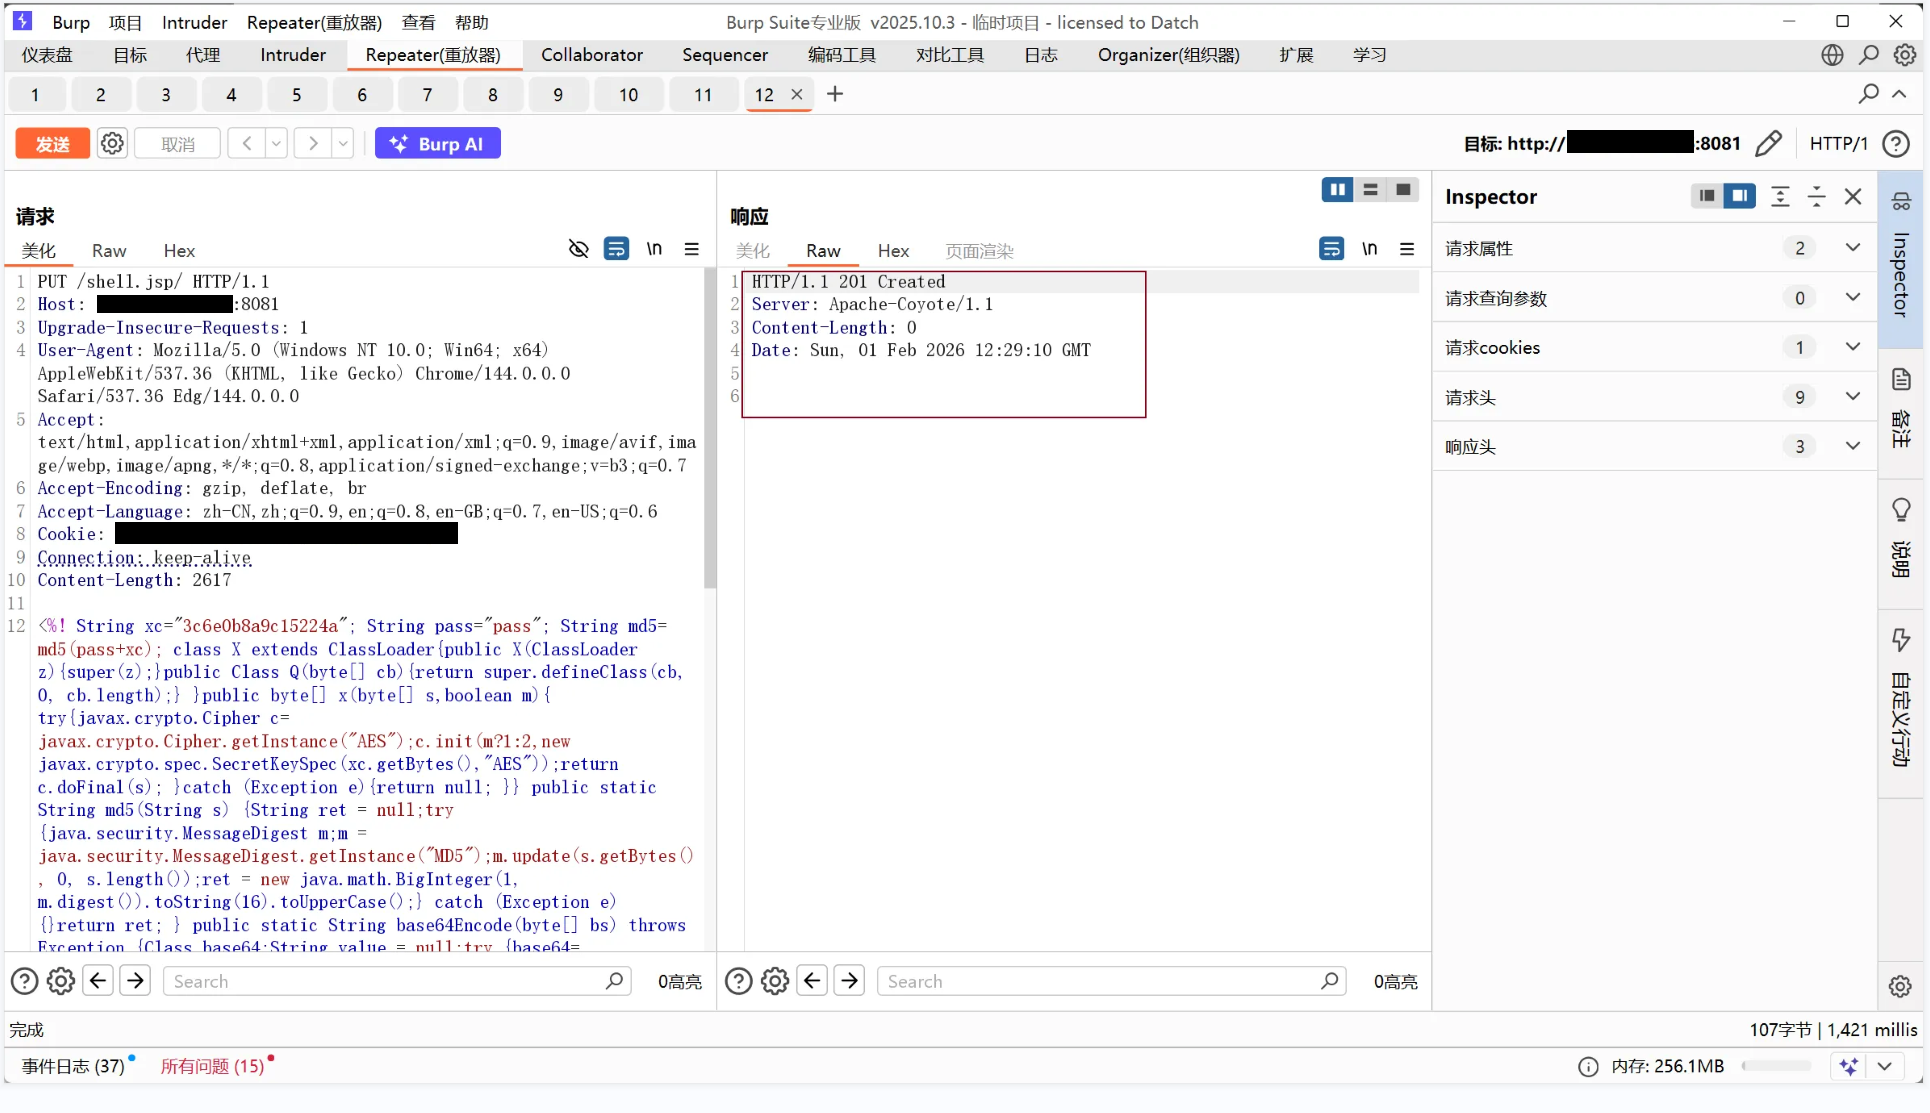
Task: Jump to previous match in response search
Action: point(812,981)
